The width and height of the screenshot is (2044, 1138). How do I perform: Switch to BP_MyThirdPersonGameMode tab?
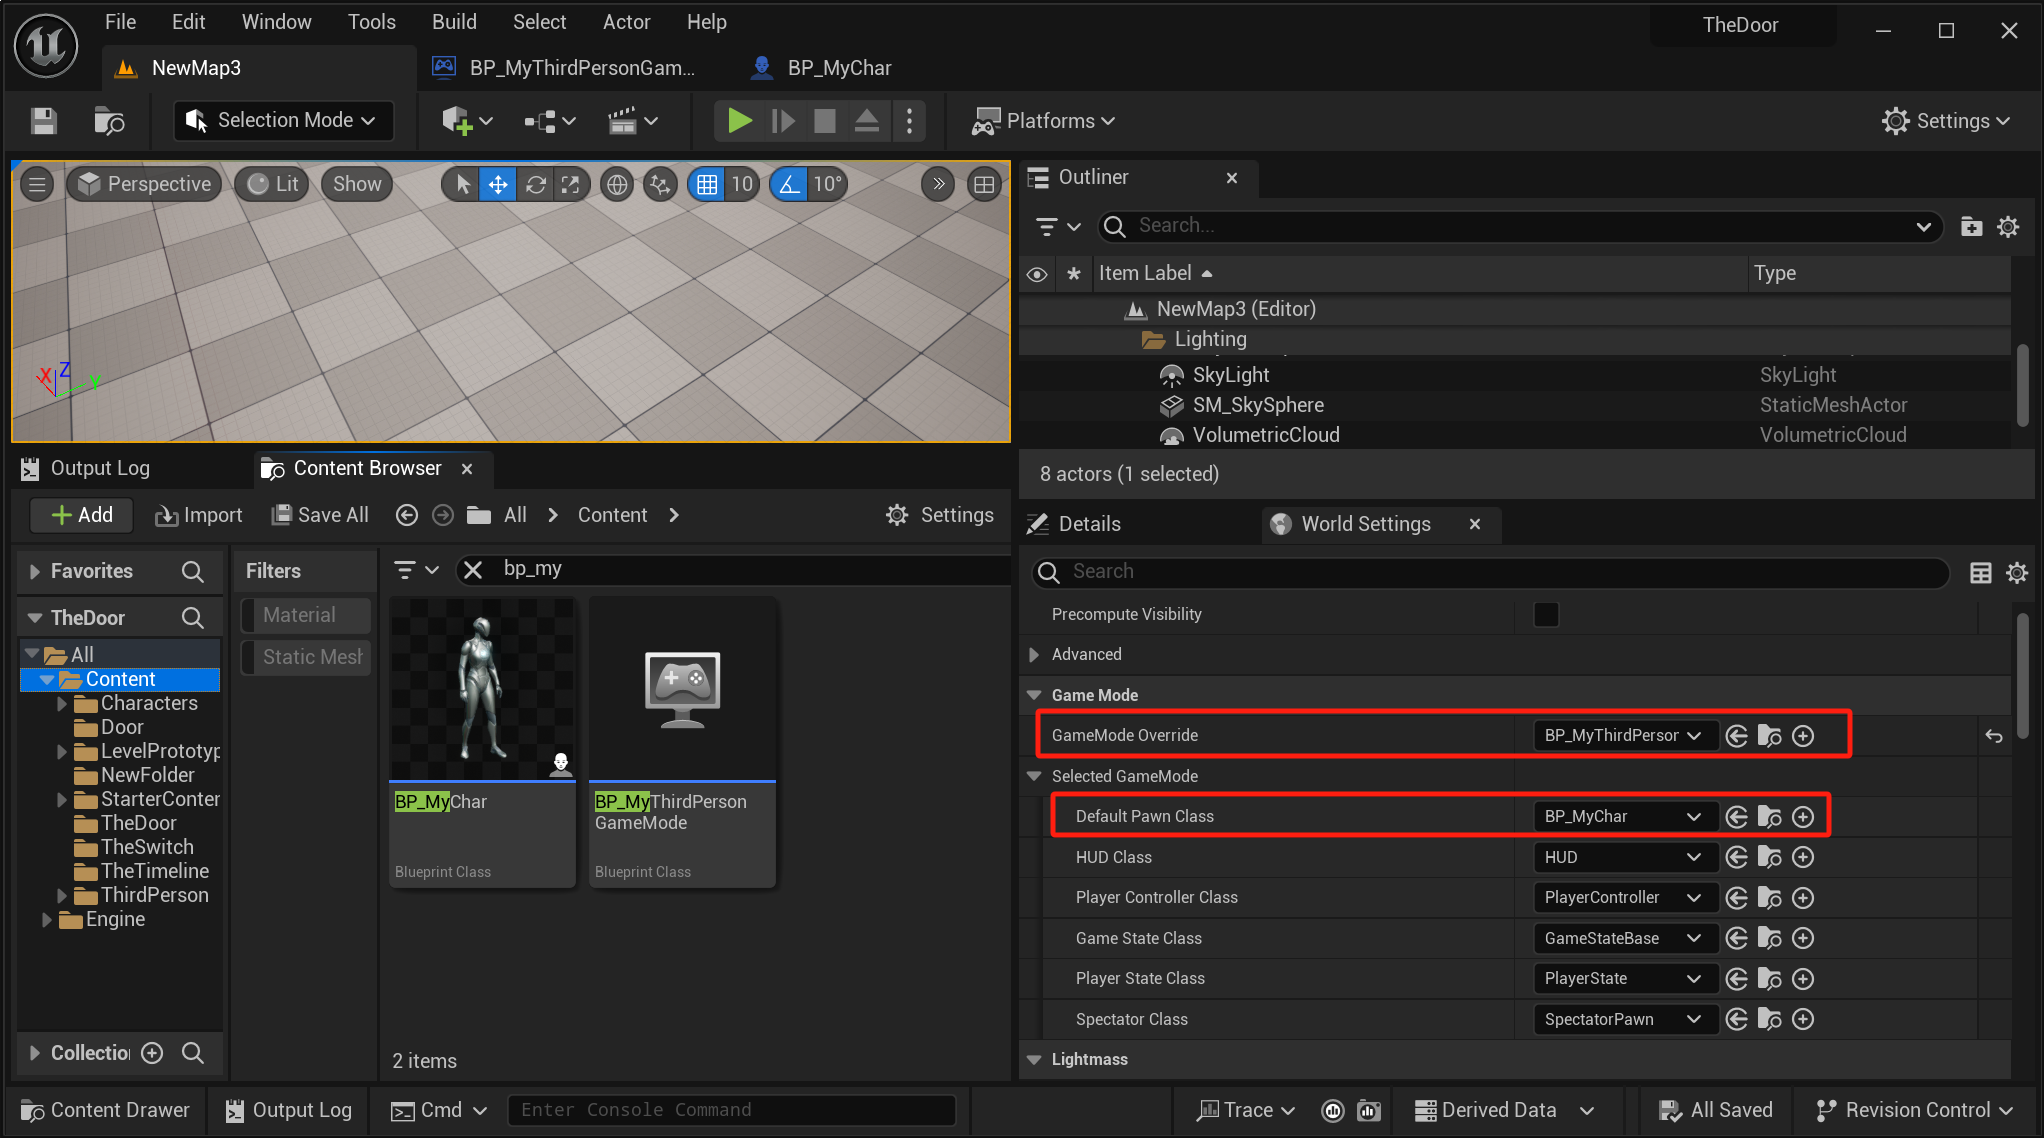565,68
